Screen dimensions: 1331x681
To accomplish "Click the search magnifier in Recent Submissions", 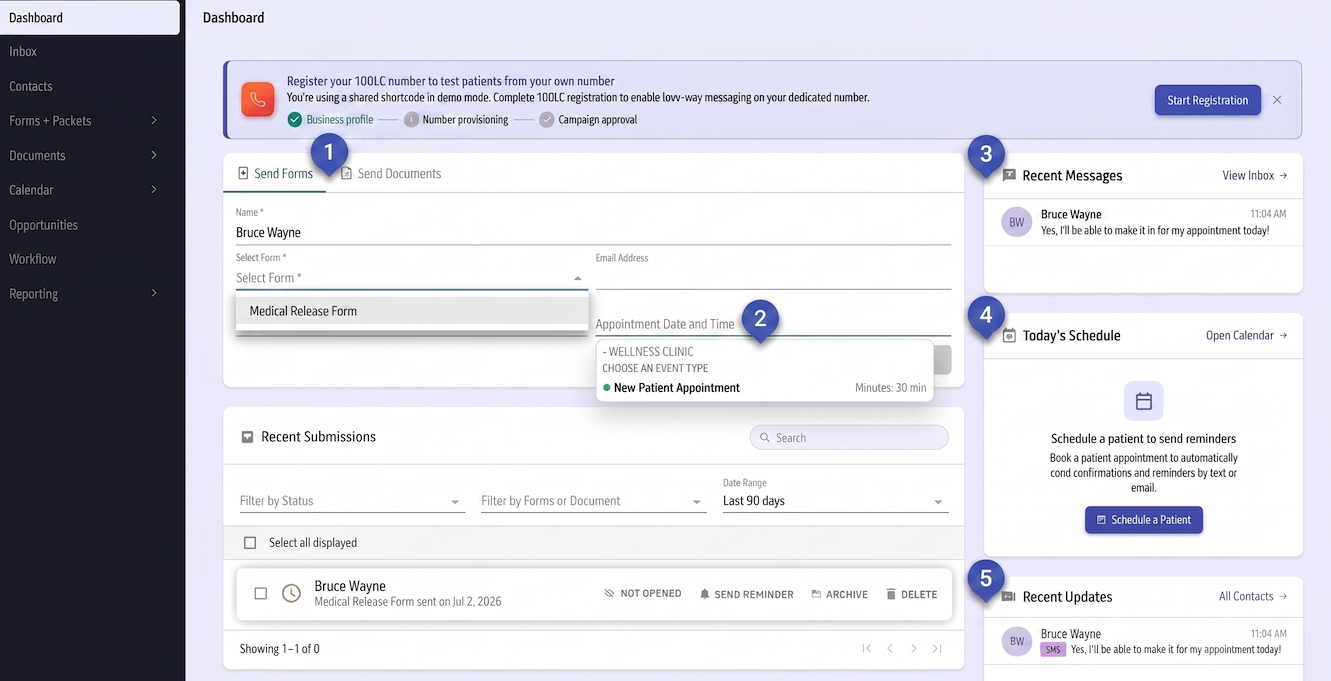I will coord(765,438).
